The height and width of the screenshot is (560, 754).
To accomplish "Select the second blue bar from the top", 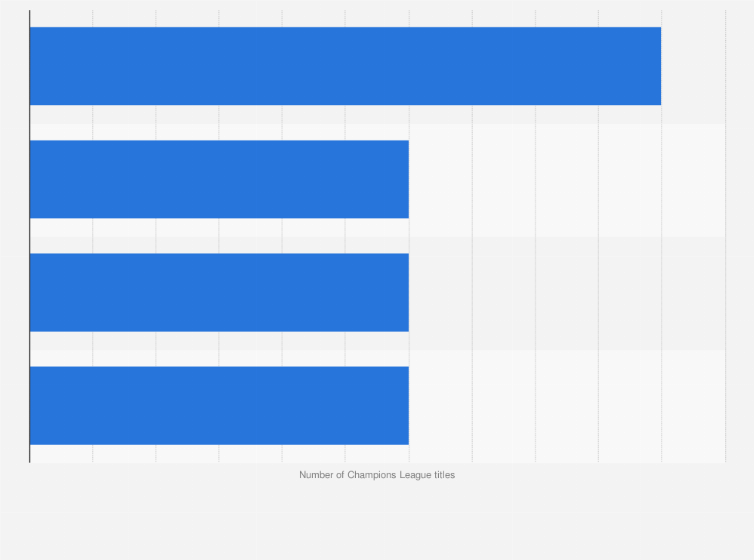I will 219,179.
